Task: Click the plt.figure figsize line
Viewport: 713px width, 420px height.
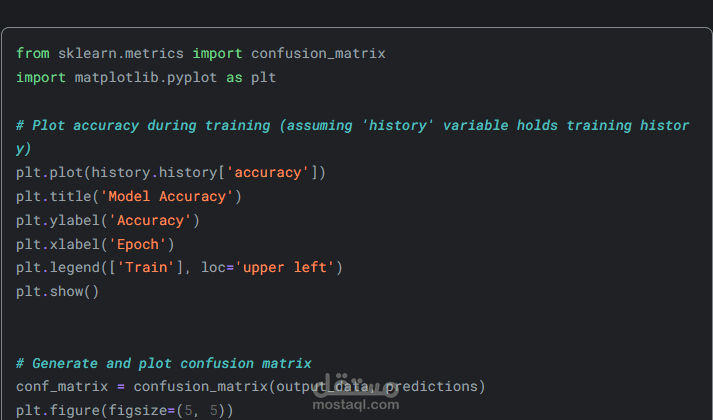Action: (125, 409)
